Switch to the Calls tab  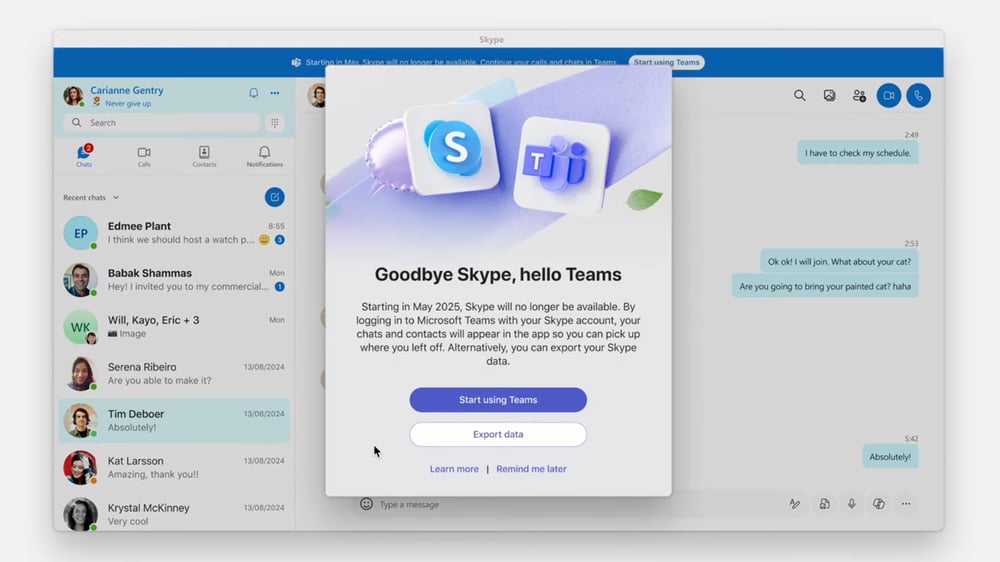click(144, 156)
